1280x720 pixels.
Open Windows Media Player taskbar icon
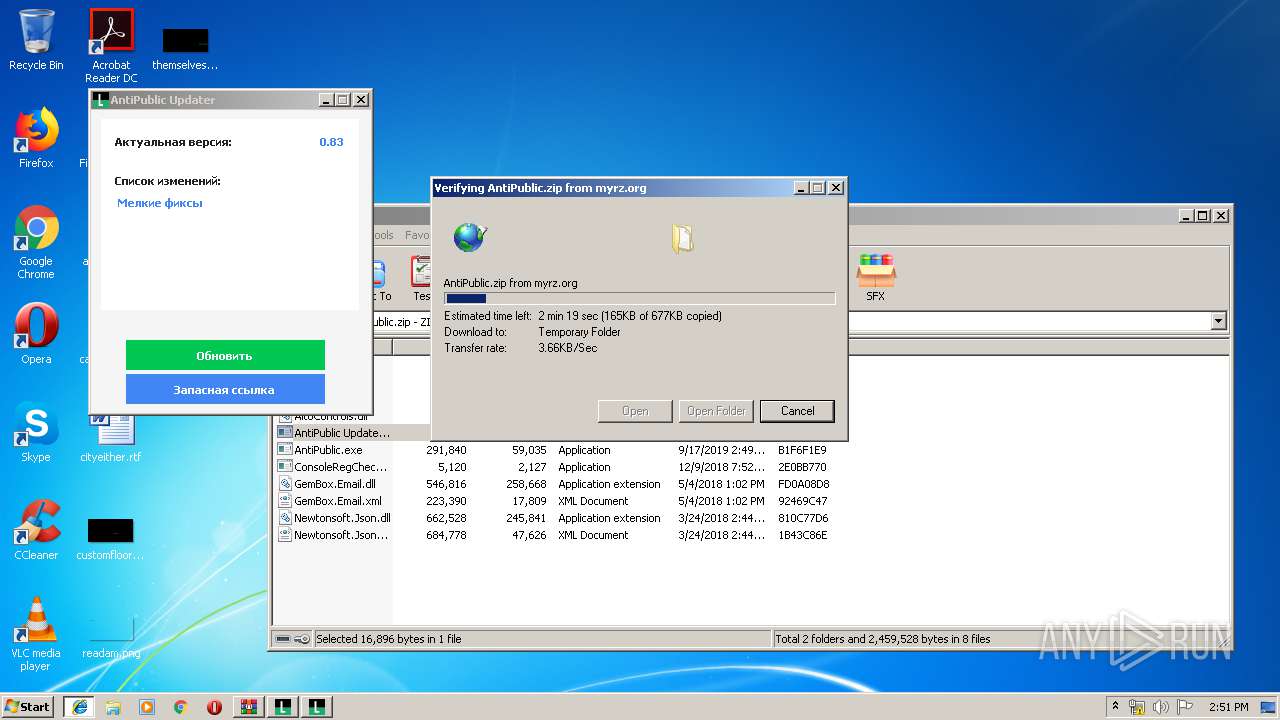147,707
